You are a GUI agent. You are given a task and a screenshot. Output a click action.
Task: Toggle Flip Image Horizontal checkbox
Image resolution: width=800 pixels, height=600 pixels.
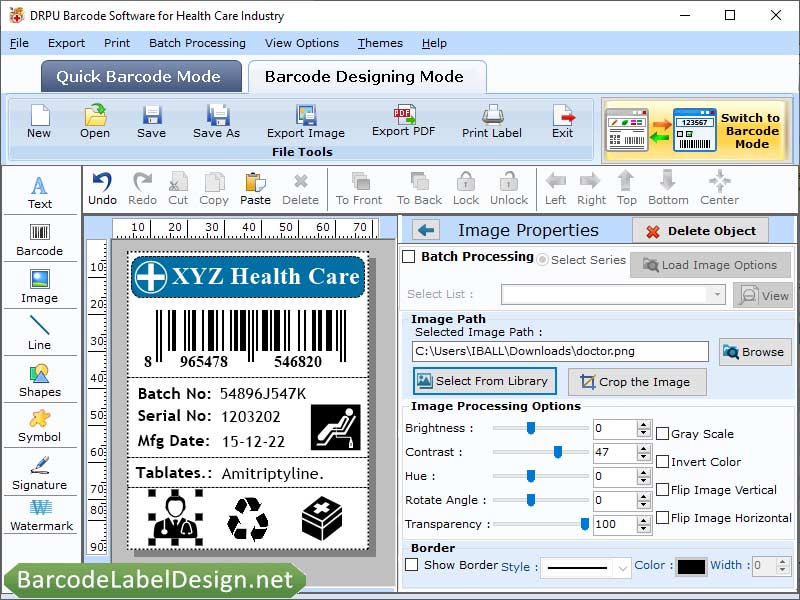[662, 518]
